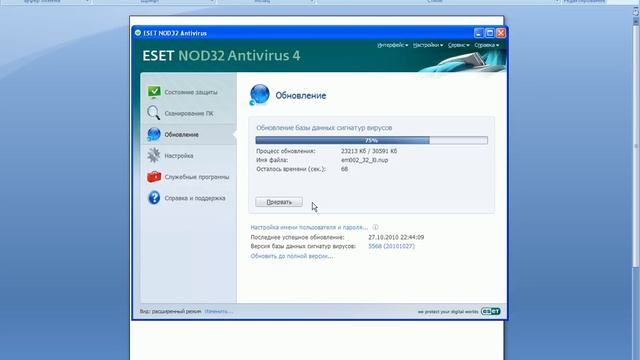Click the 23213 Кб / 30591 Кб progress text
This screenshot has width=640, height=360.
369,151
